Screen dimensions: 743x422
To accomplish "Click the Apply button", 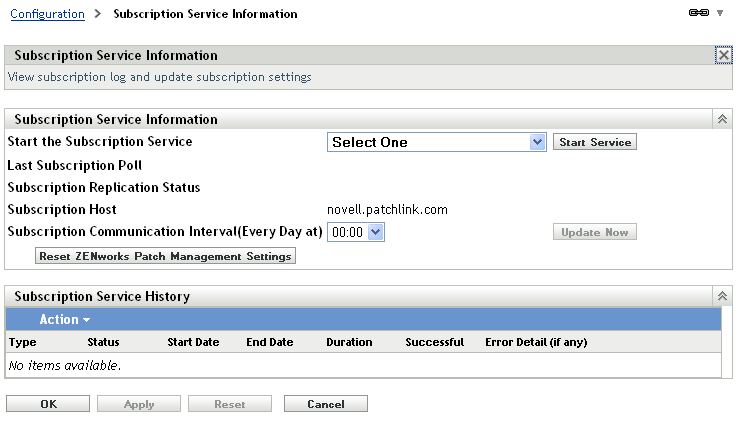I will (139, 404).
